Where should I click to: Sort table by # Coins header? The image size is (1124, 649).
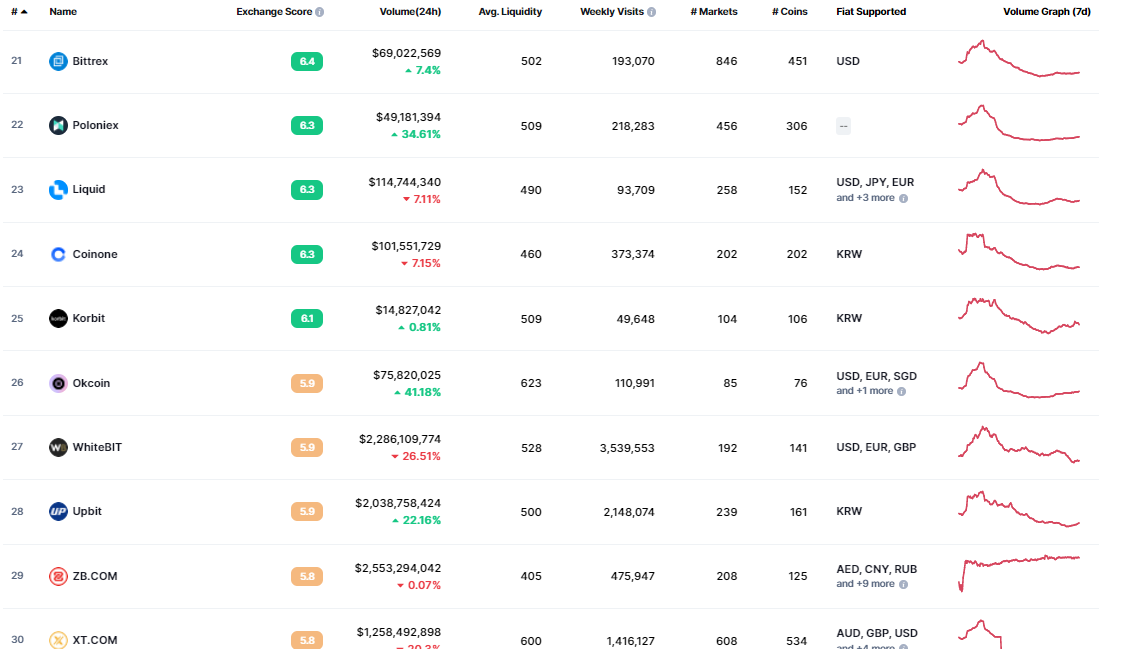click(x=790, y=11)
